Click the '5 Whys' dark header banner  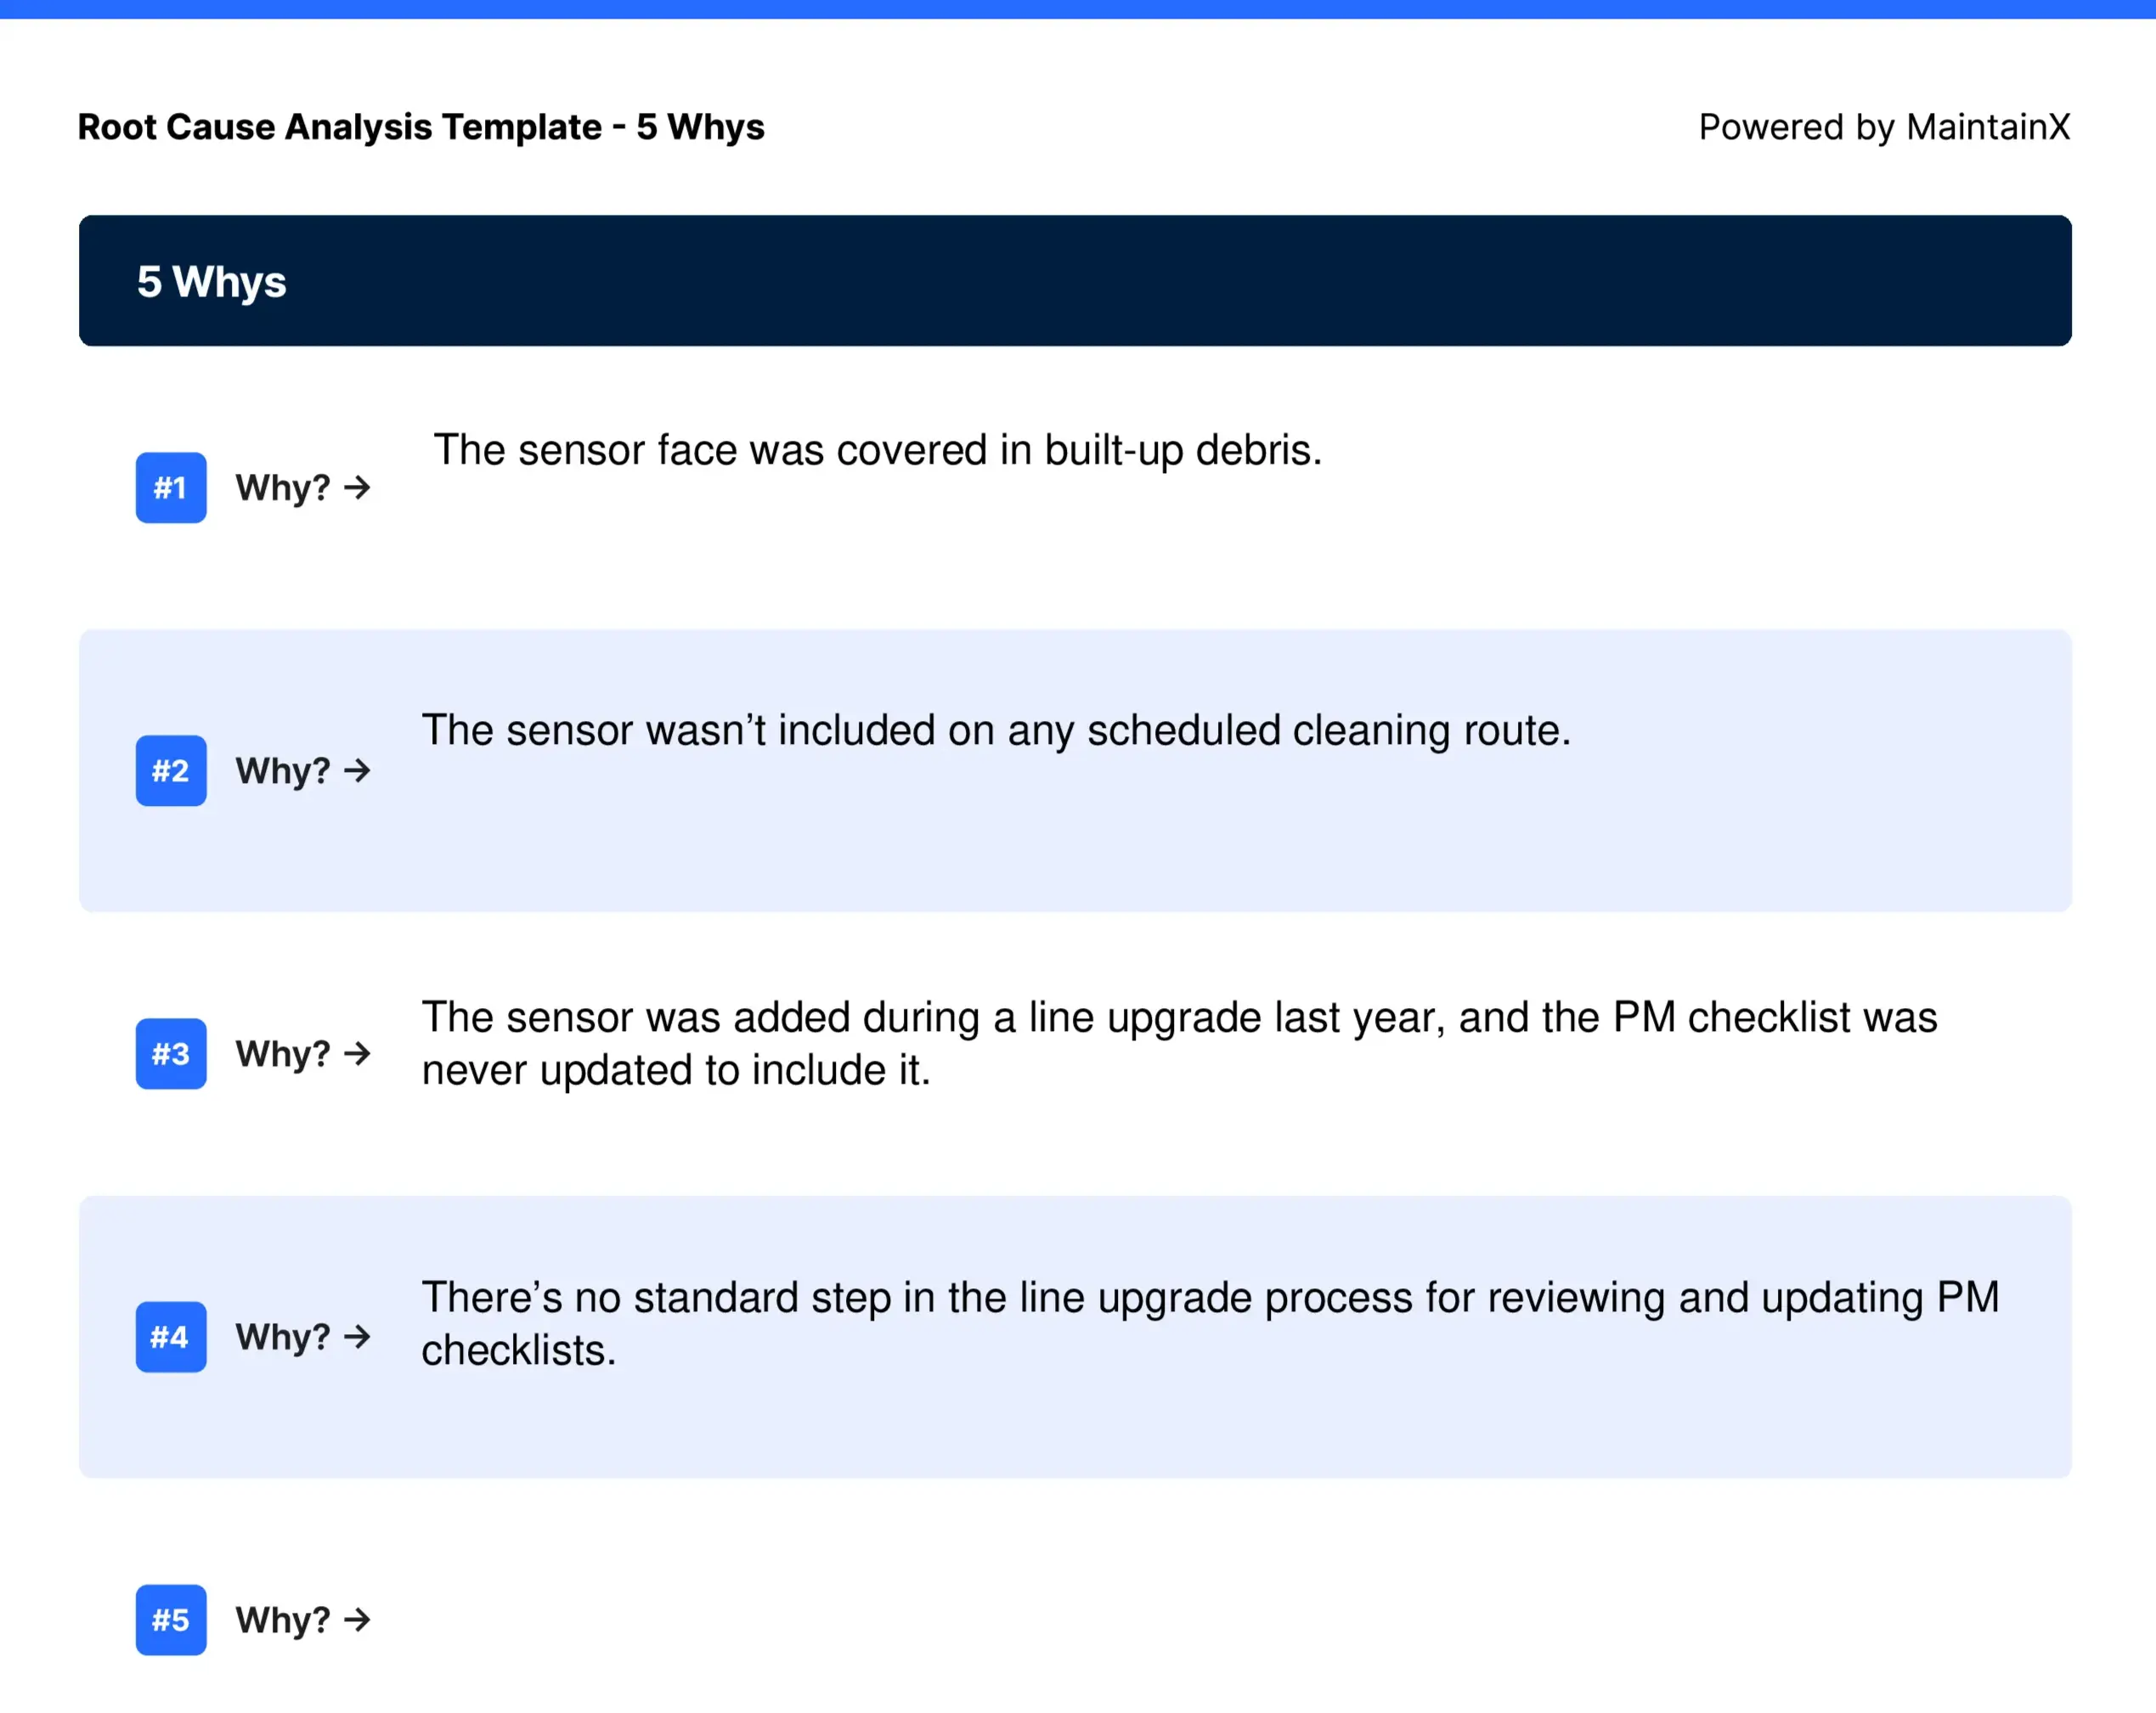click(1075, 281)
